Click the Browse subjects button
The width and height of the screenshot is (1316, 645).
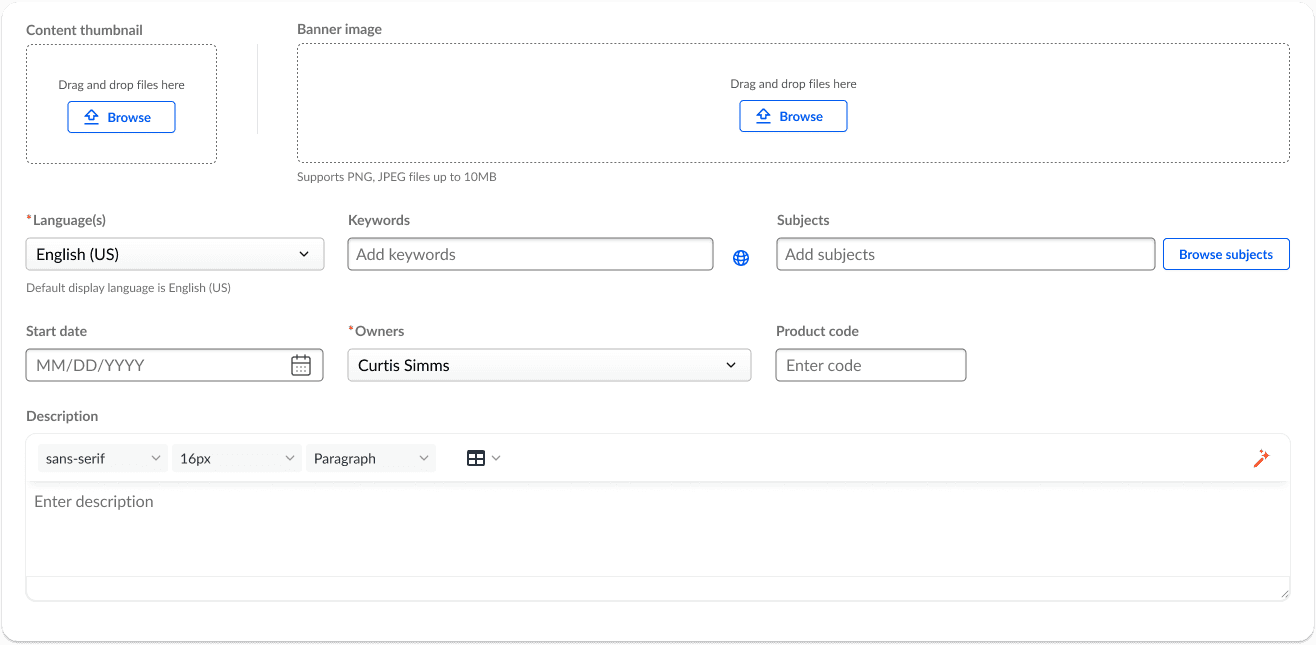(1225, 254)
